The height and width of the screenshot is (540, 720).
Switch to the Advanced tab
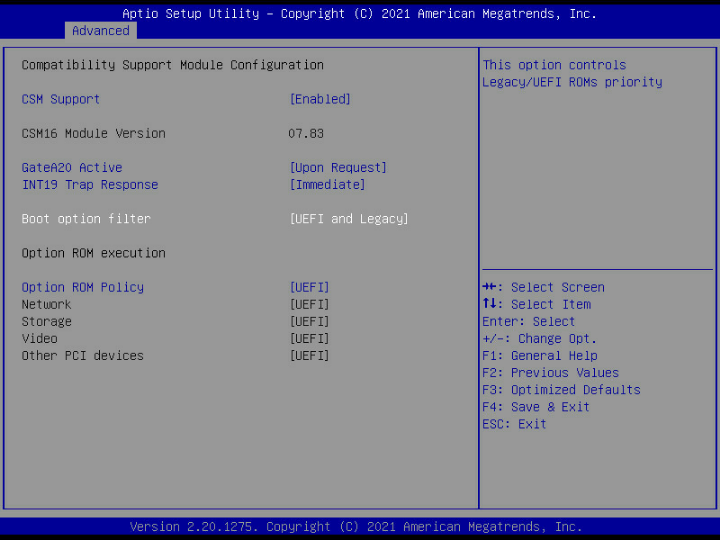101,31
